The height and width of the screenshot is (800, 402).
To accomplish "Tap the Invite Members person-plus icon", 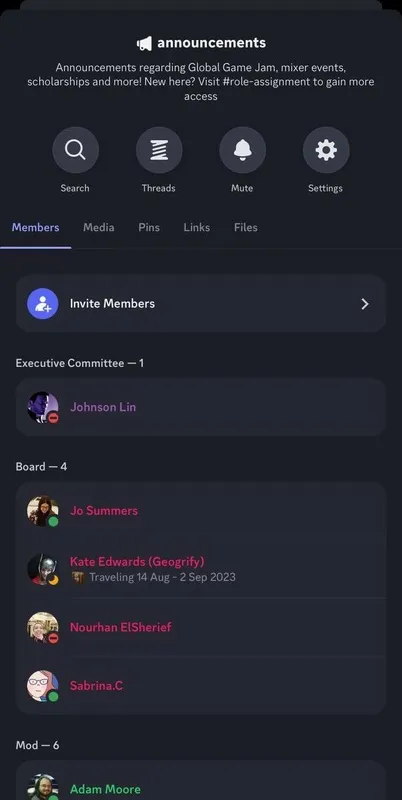I will coord(43,304).
